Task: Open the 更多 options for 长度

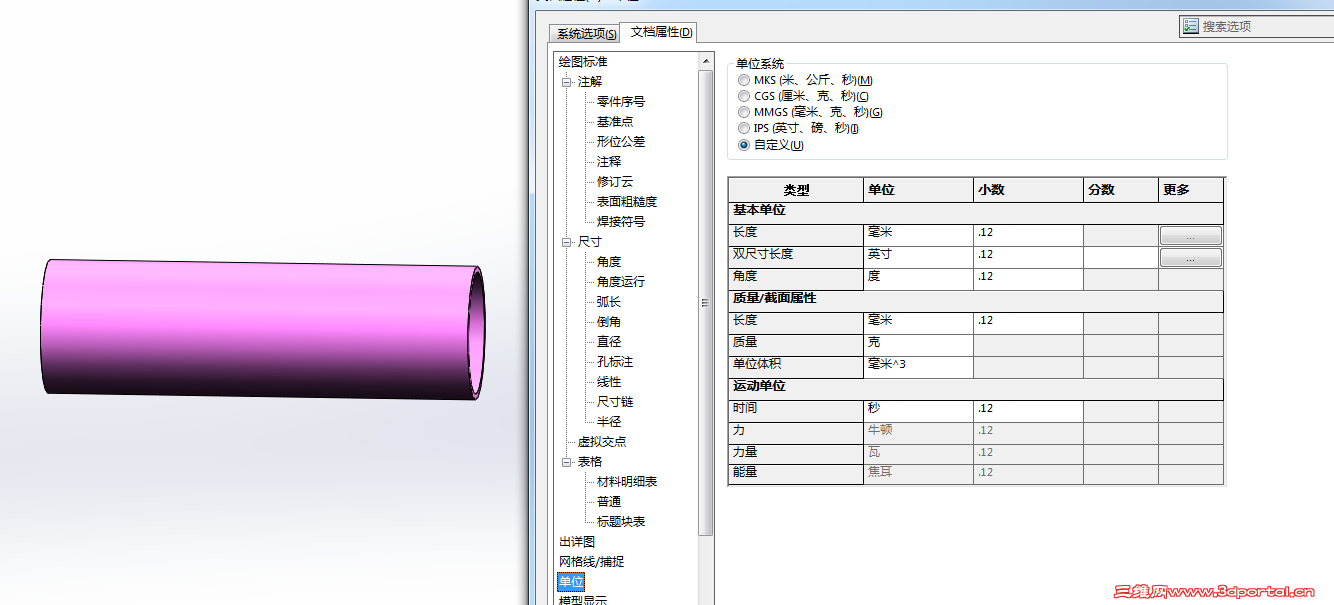Action: coord(1190,234)
